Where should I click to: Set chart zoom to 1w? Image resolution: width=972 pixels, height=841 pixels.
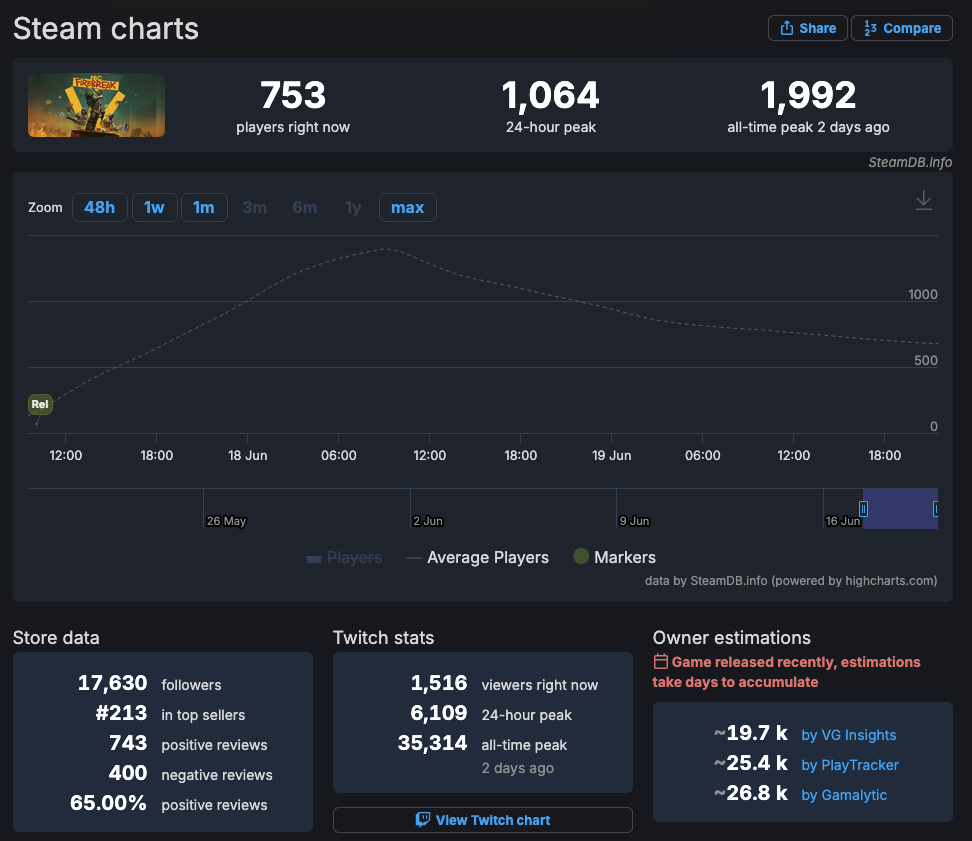point(154,207)
